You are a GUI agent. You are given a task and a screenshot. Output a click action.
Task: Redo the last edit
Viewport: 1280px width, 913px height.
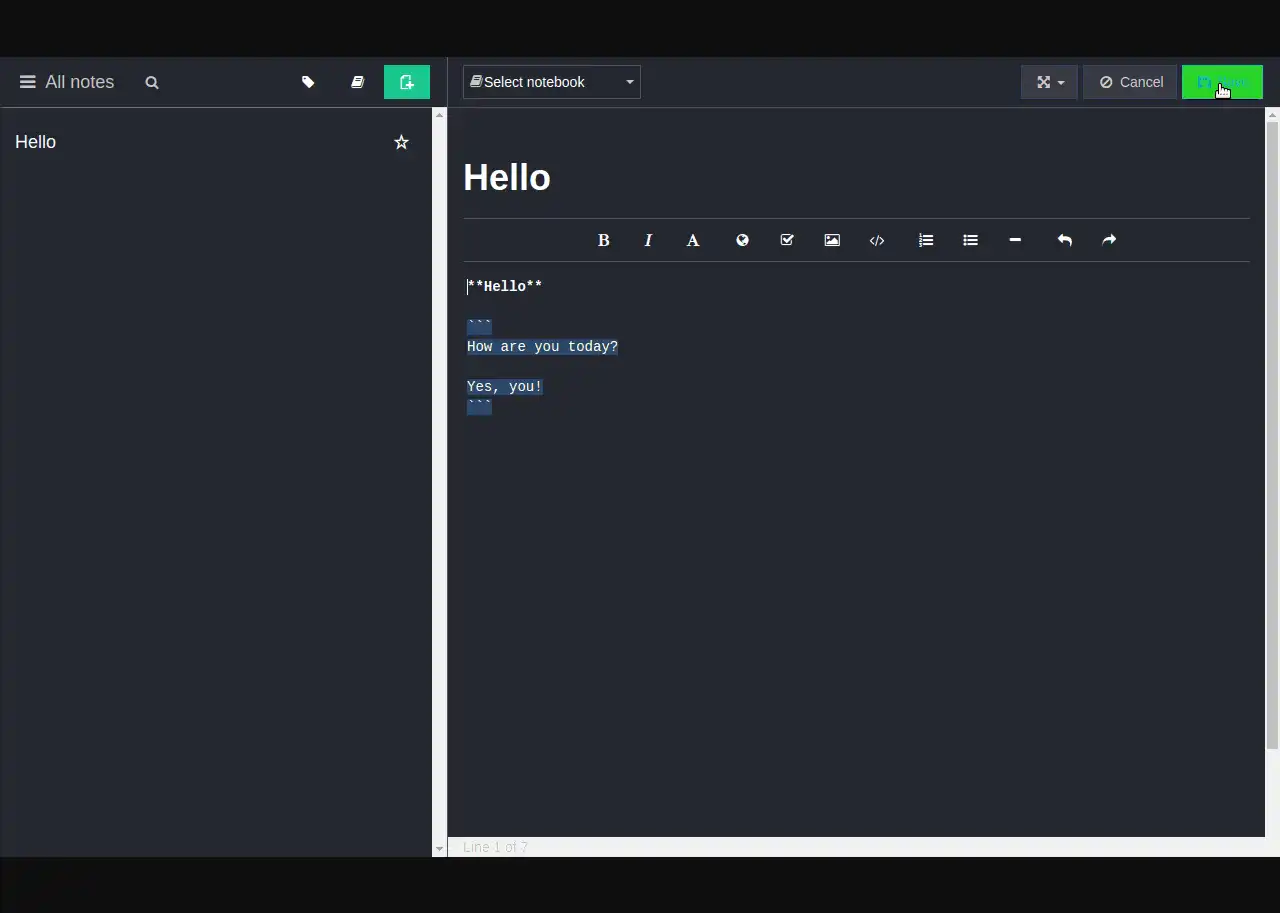1109,240
